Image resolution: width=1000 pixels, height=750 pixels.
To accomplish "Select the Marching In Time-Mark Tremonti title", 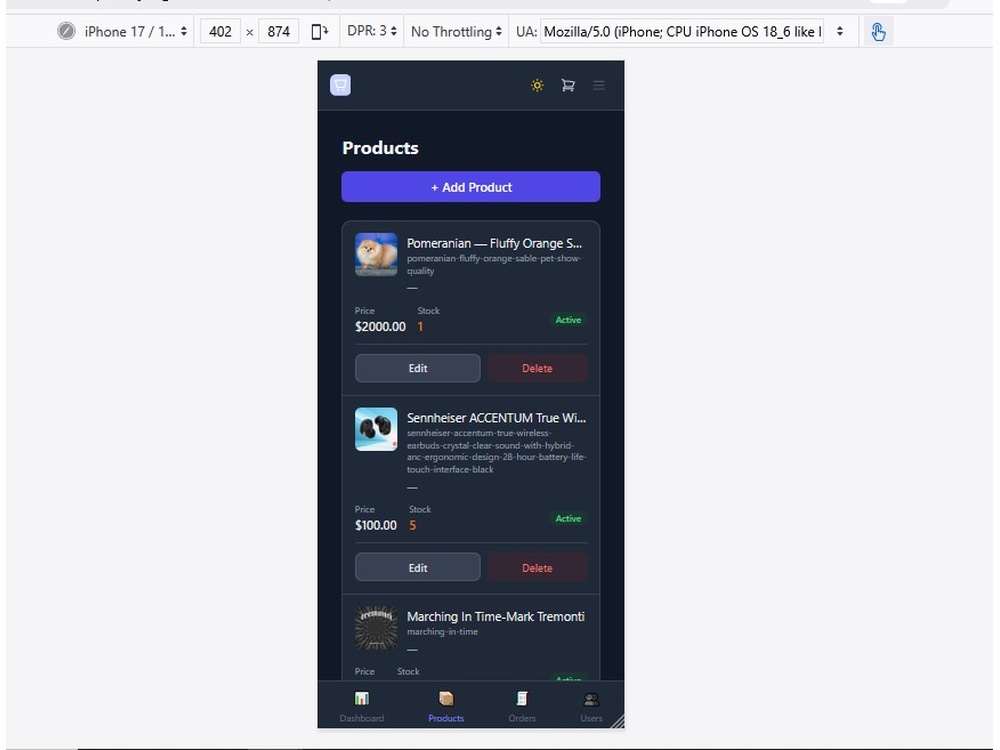I will click(x=496, y=617).
